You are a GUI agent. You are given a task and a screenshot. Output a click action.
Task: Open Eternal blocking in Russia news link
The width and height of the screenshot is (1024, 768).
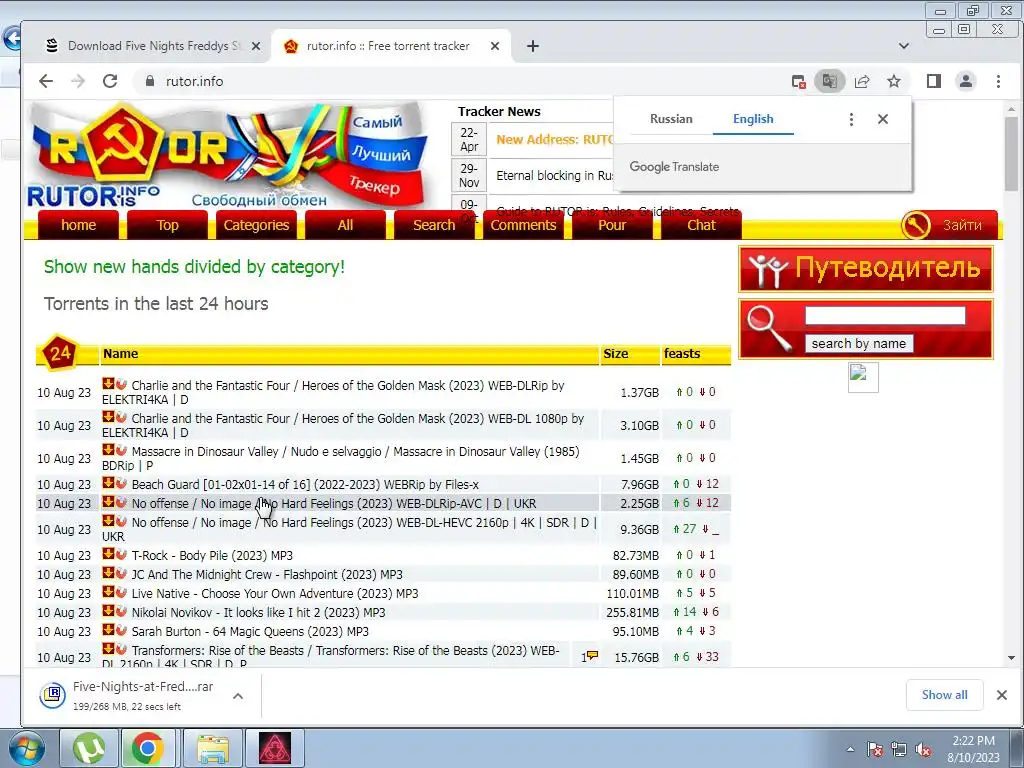coord(554,175)
